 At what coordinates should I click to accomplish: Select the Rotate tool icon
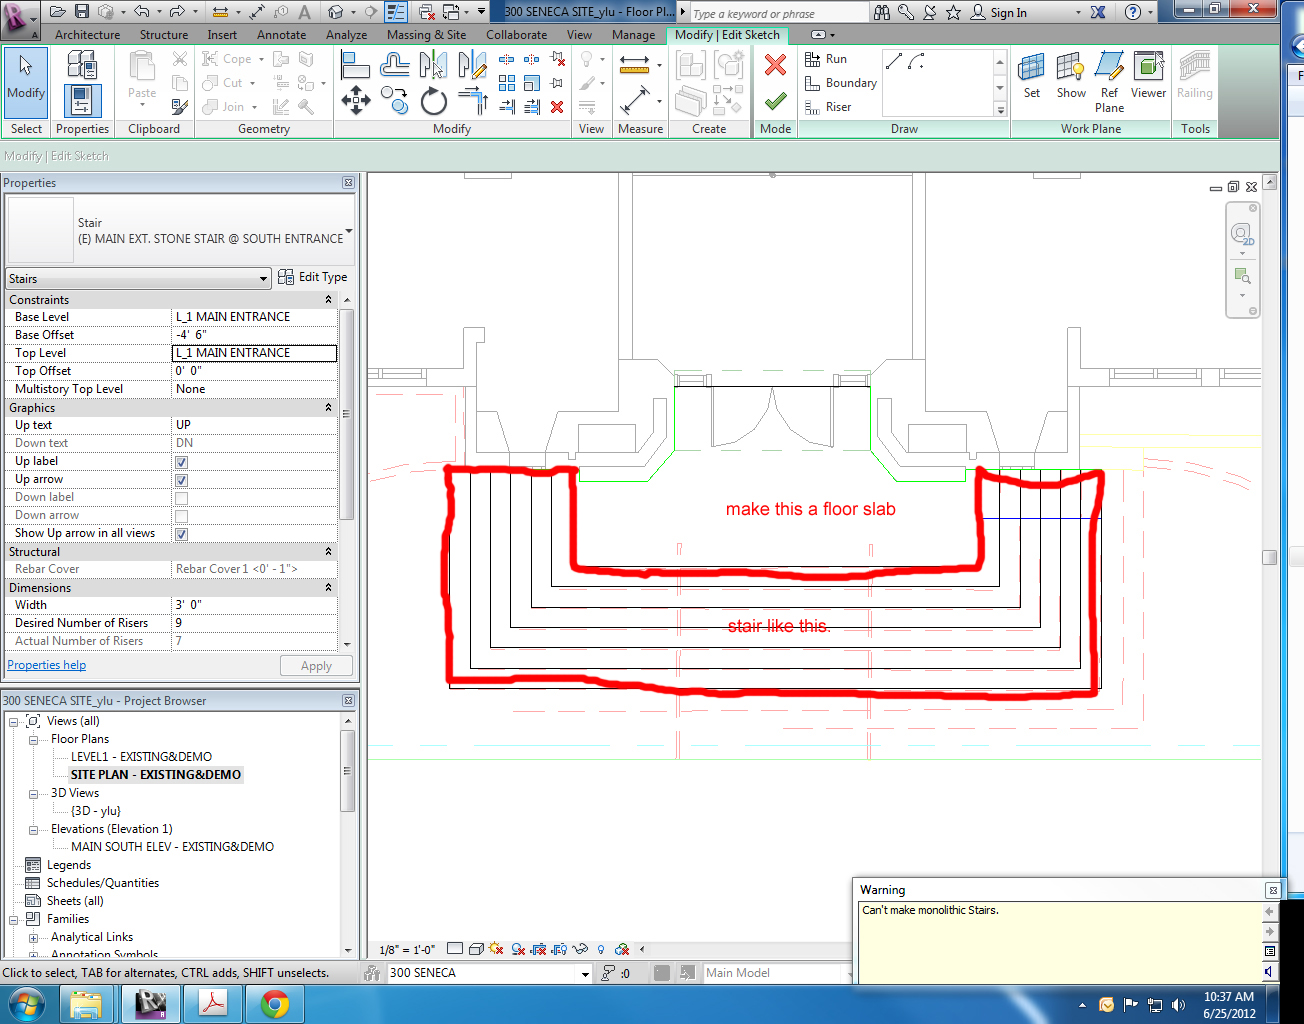pos(433,101)
